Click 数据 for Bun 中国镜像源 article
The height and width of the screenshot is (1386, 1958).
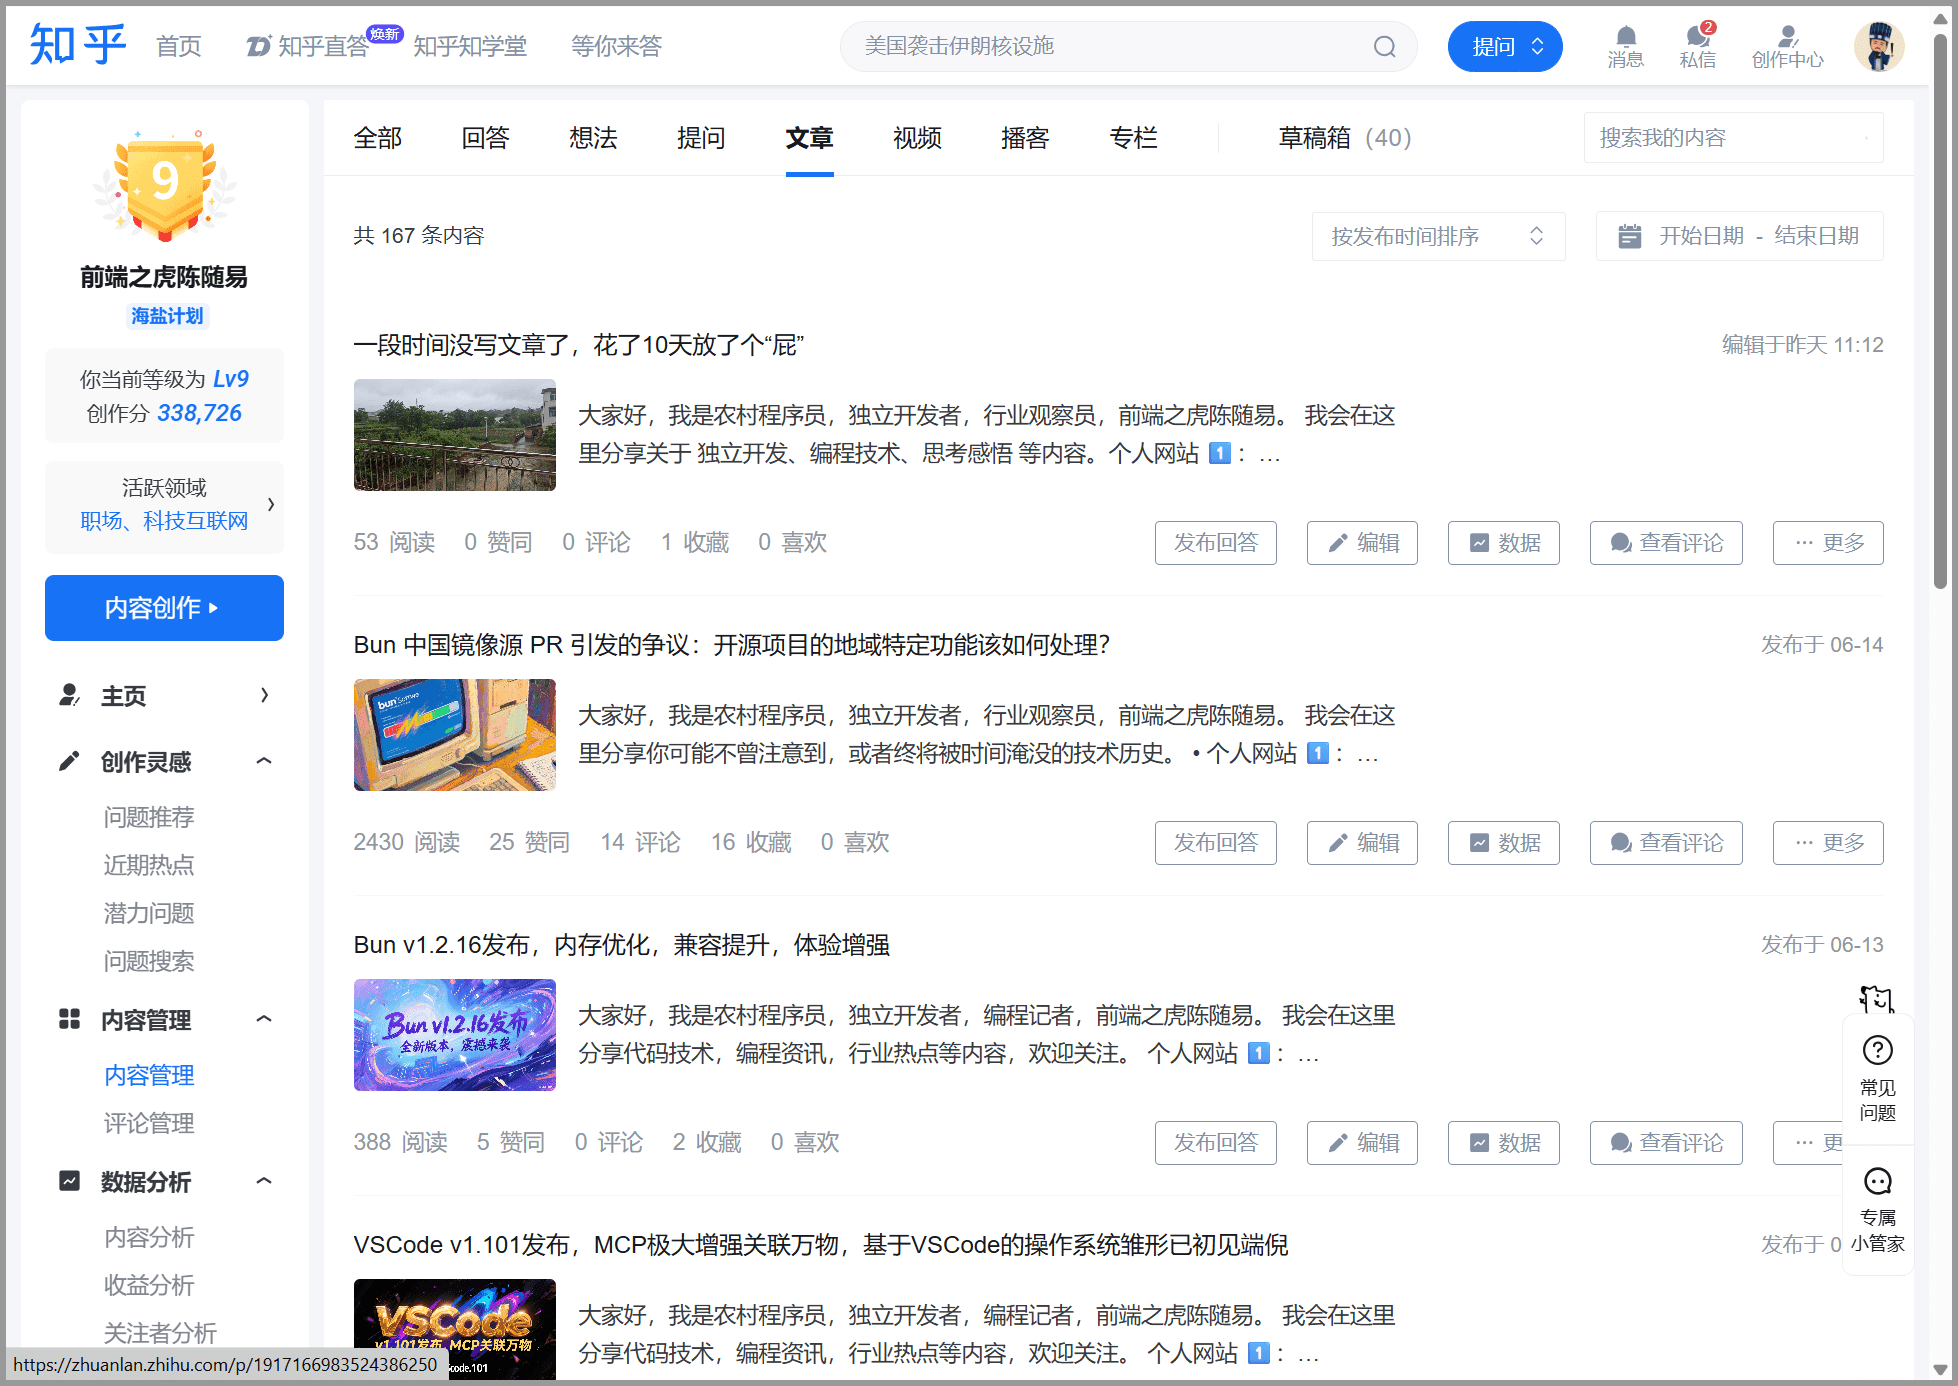point(1503,843)
